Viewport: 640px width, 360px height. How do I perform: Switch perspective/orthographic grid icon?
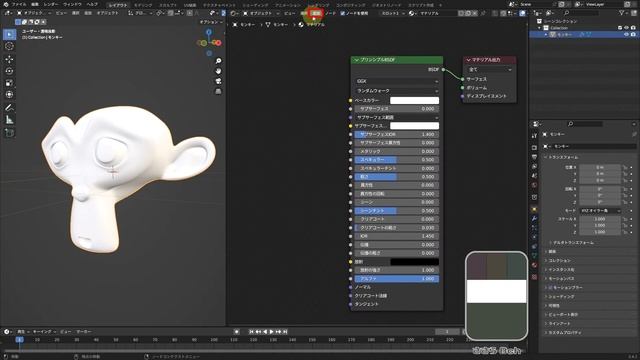point(218,91)
